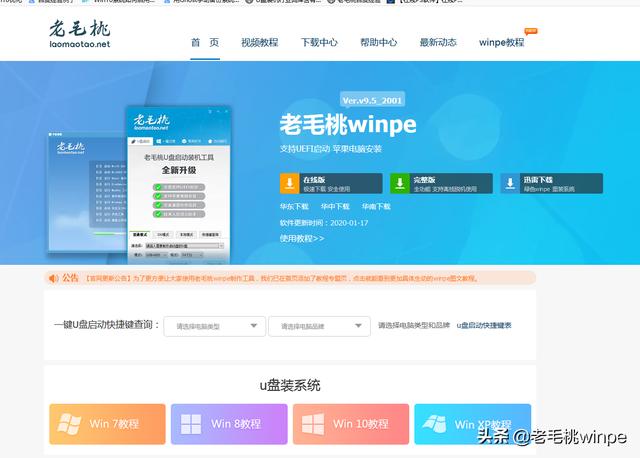Viewport: 640px width, 458px height.
Task: Open the 帮助中心 menu item
Action: [378, 42]
